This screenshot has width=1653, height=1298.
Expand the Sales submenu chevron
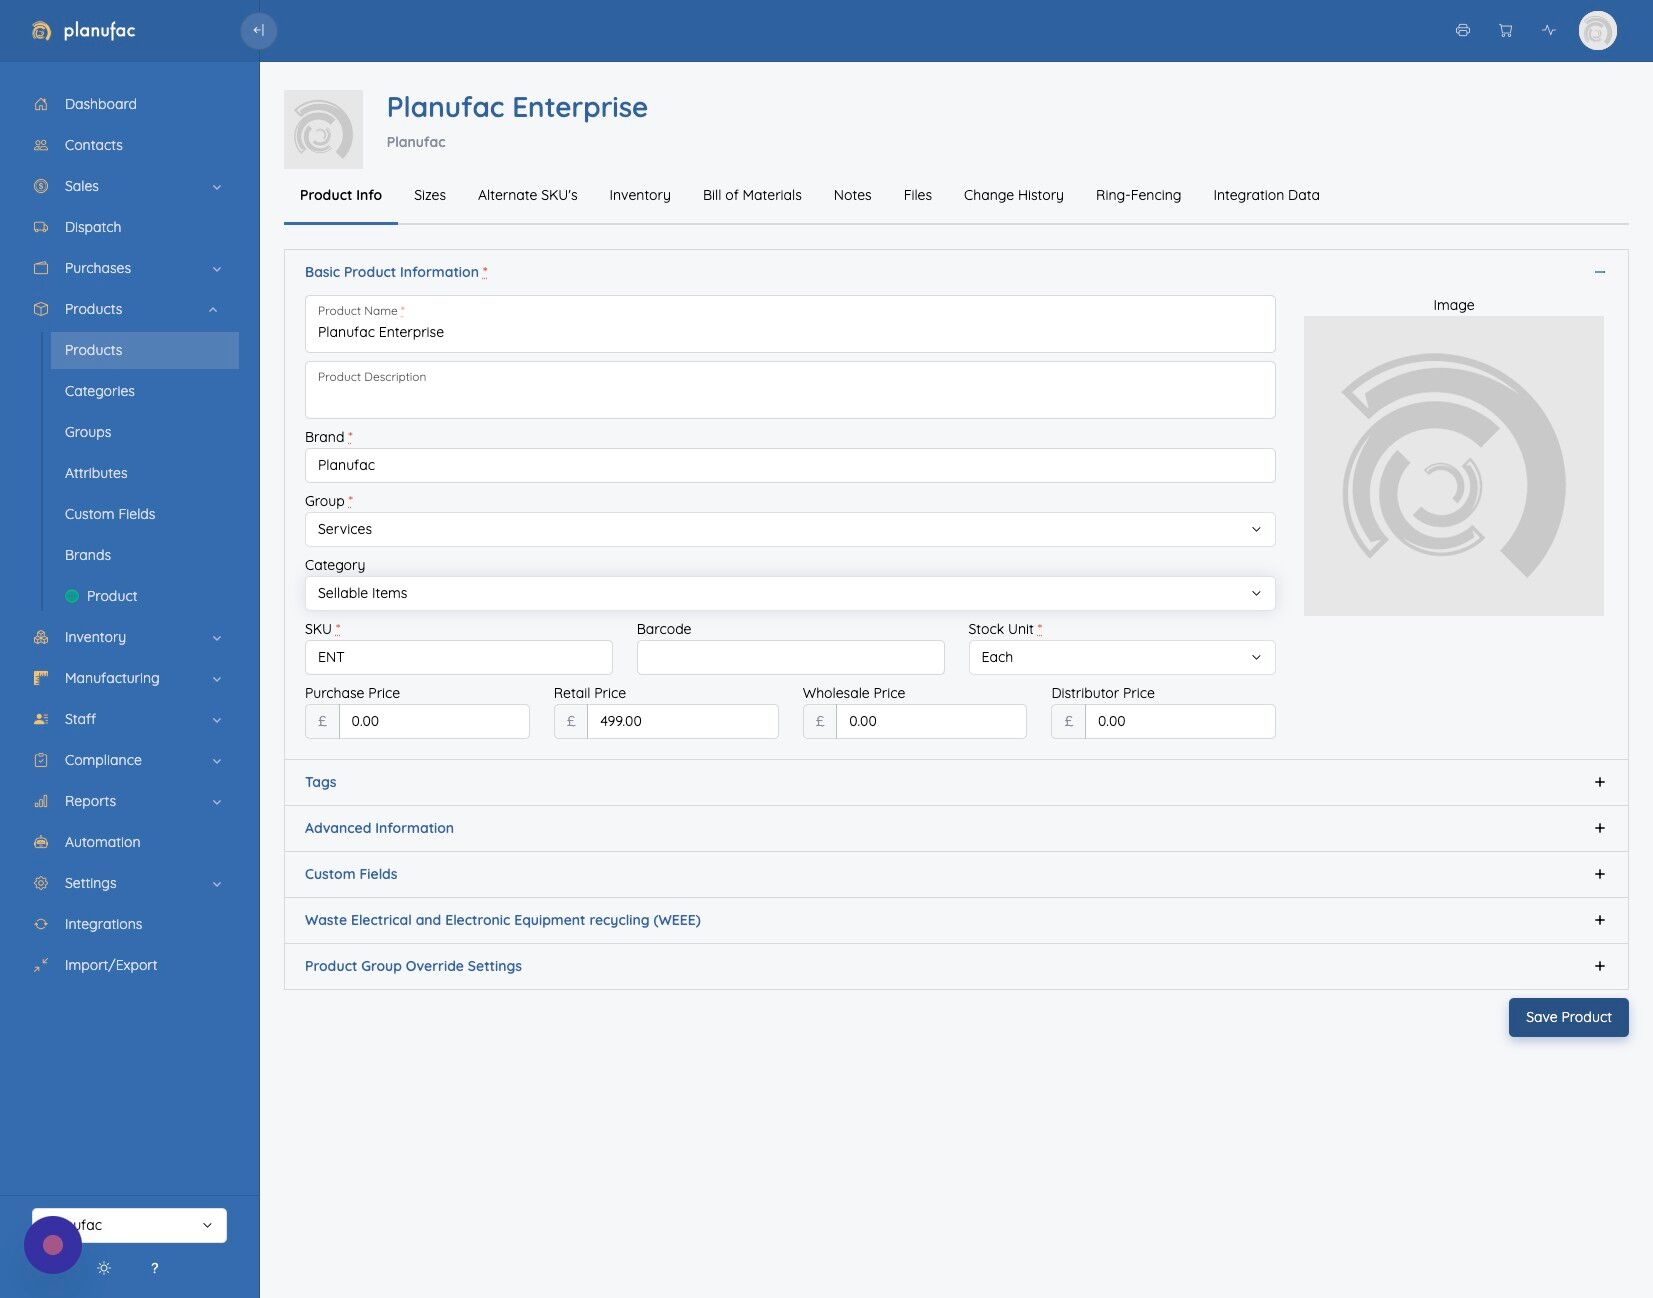pyautogui.click(x=216, y=187)
